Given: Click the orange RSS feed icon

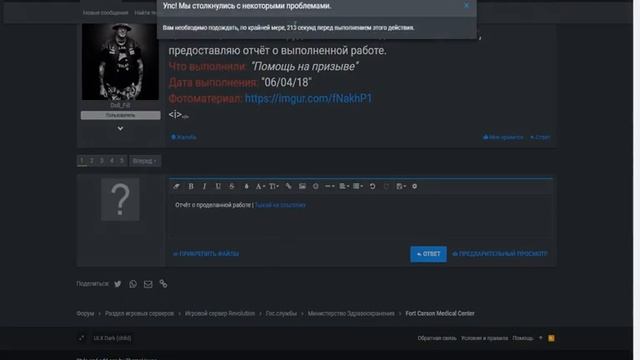Looking at the screenshot, I should 551,338.
